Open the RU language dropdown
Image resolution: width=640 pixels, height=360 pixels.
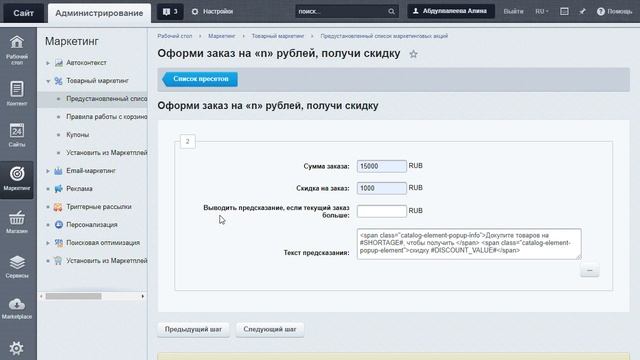coord(542,11)
